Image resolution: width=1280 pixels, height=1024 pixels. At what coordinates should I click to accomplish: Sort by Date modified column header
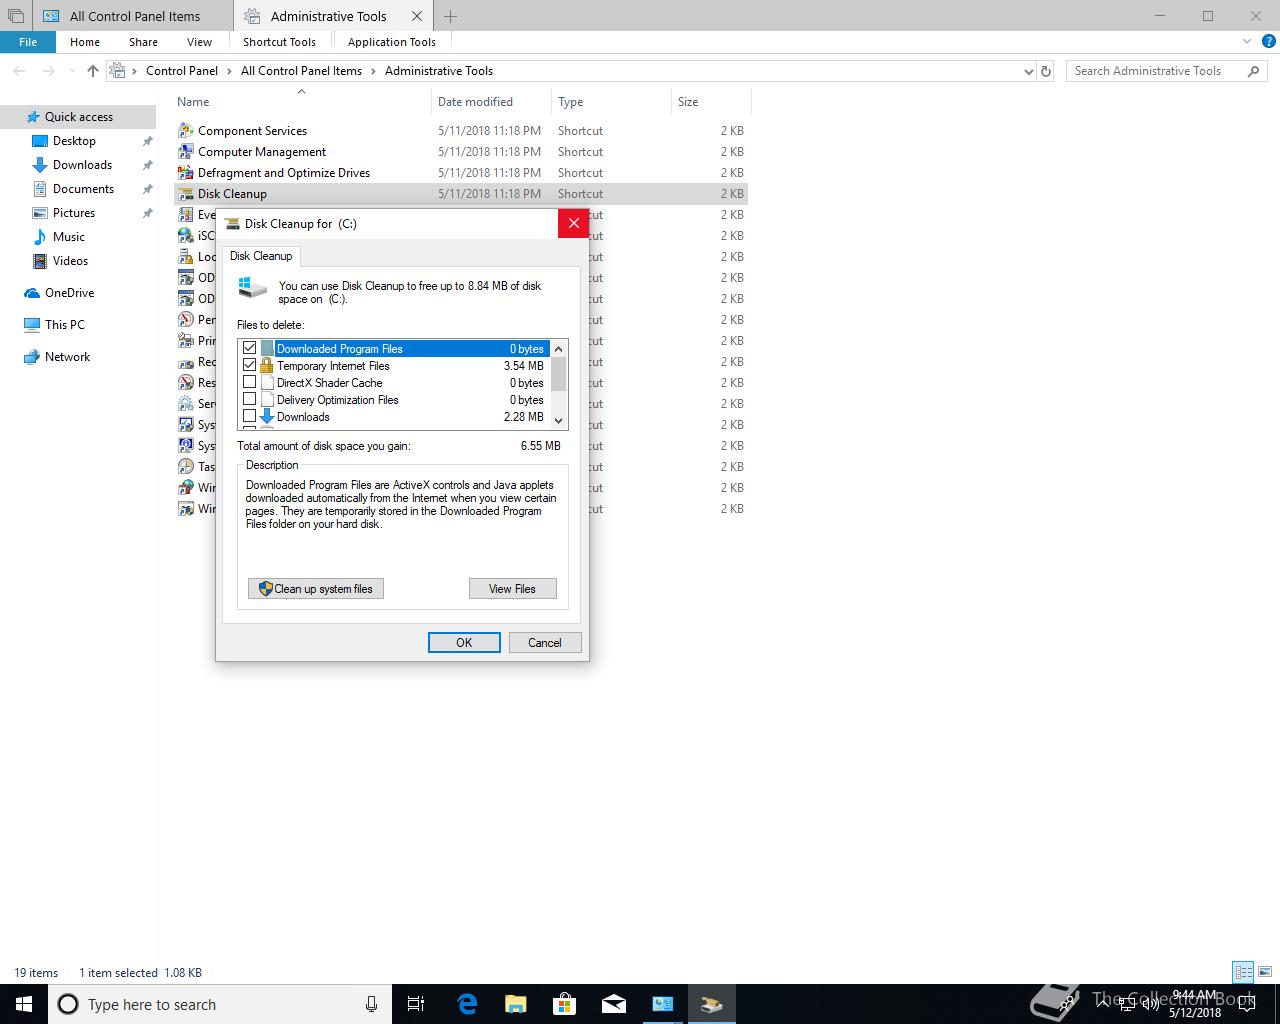(x=475, y=102)
